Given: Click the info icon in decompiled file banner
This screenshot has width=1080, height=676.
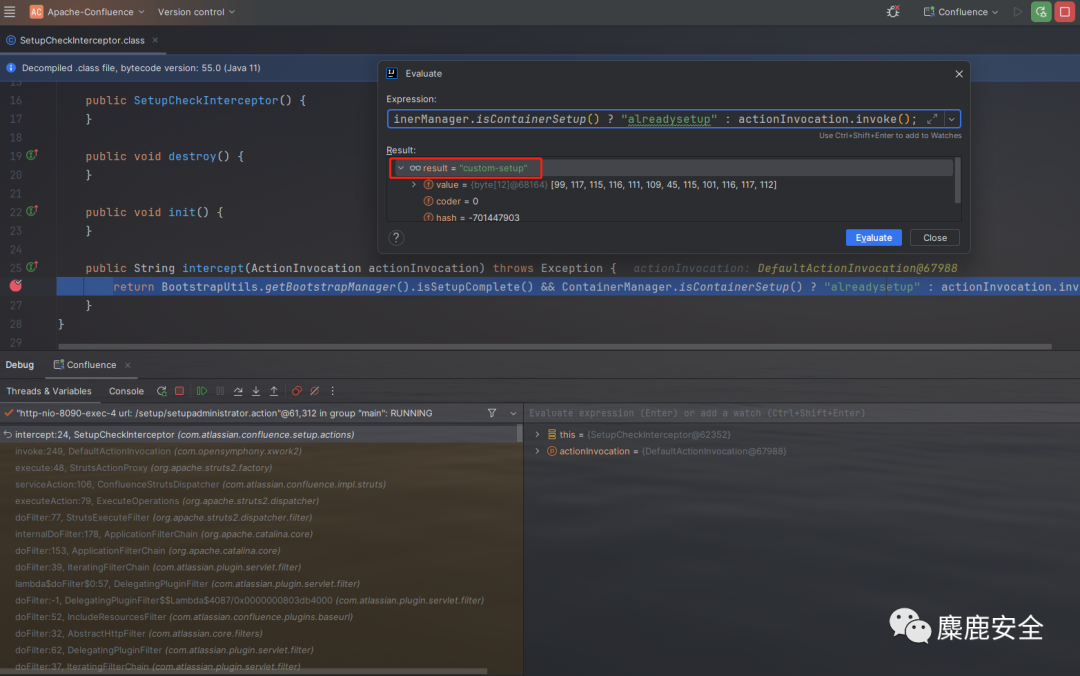Looking at the screenshot, I should 11,68.
